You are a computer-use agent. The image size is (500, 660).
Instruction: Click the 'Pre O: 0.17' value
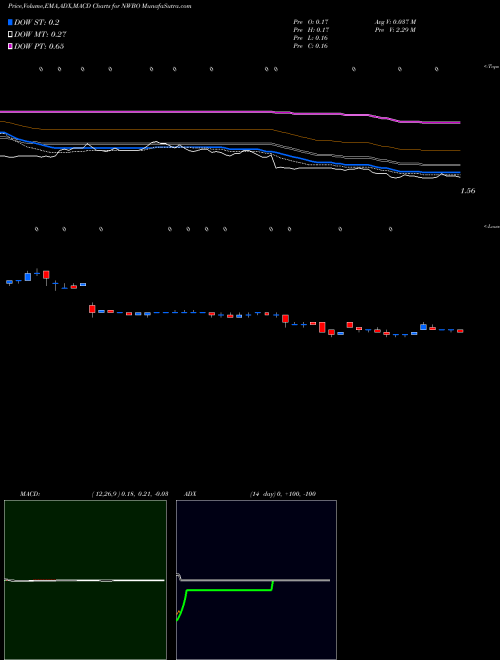coord(311,21)
